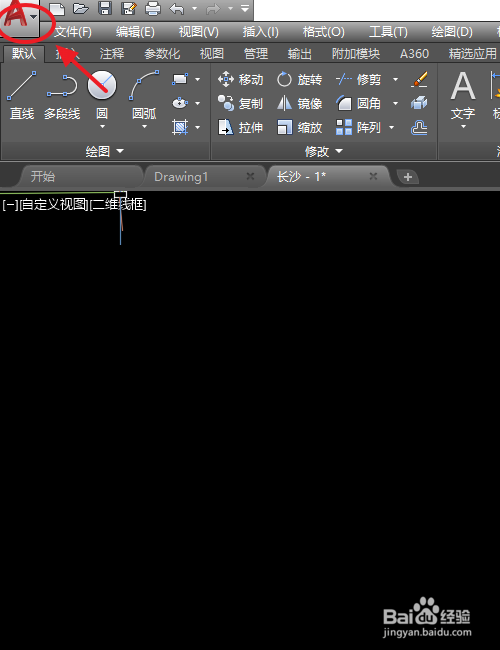
Task: Open the Redo history dropdown arrow
Action: 230,8
